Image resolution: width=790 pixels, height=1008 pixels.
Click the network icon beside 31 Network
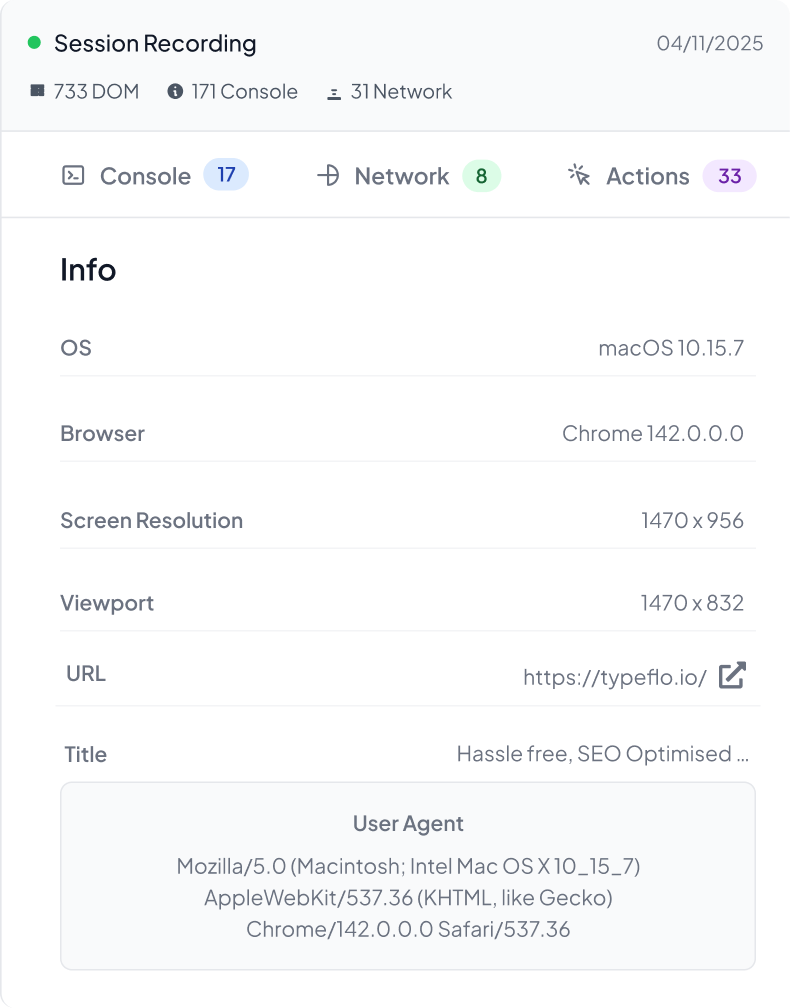click(334, 93)
